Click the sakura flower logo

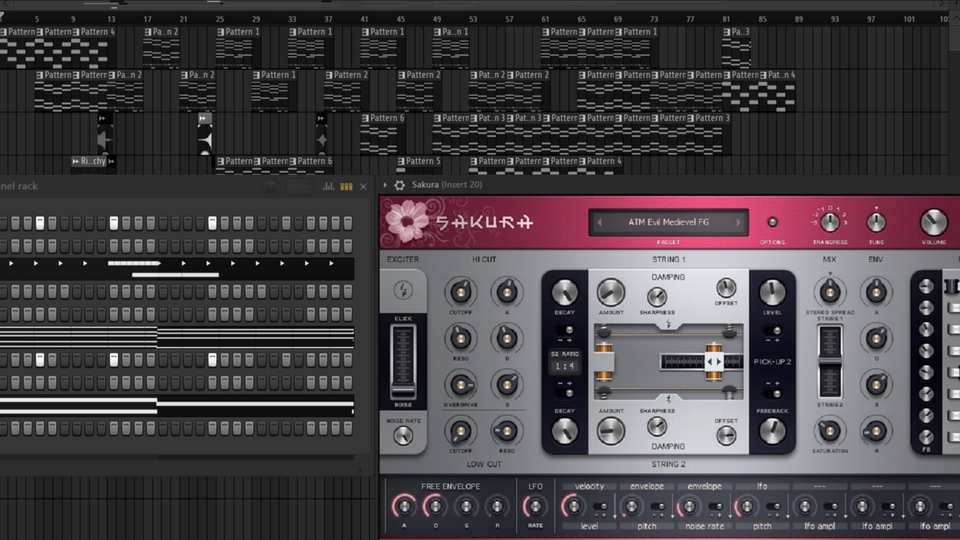point(405,220)
